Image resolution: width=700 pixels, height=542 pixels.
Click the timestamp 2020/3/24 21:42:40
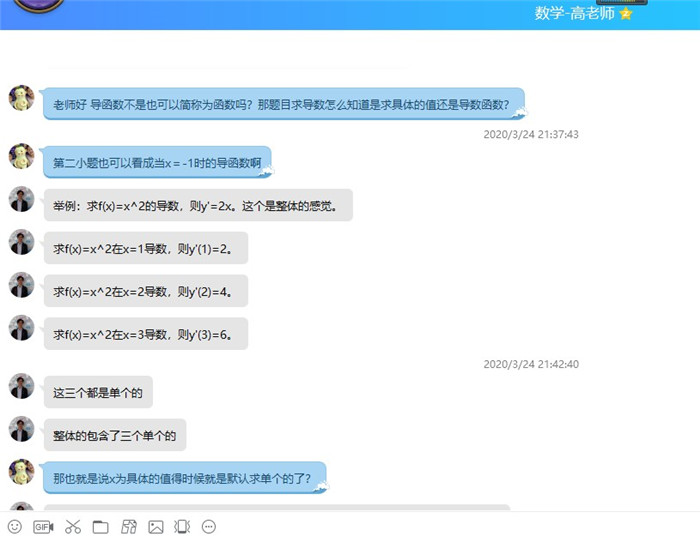[531, 365]
